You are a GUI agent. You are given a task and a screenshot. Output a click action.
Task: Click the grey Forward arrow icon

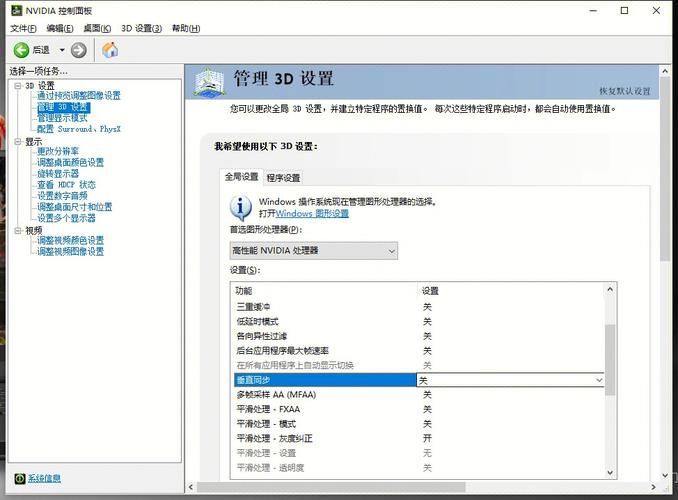(x=78, y=50)
